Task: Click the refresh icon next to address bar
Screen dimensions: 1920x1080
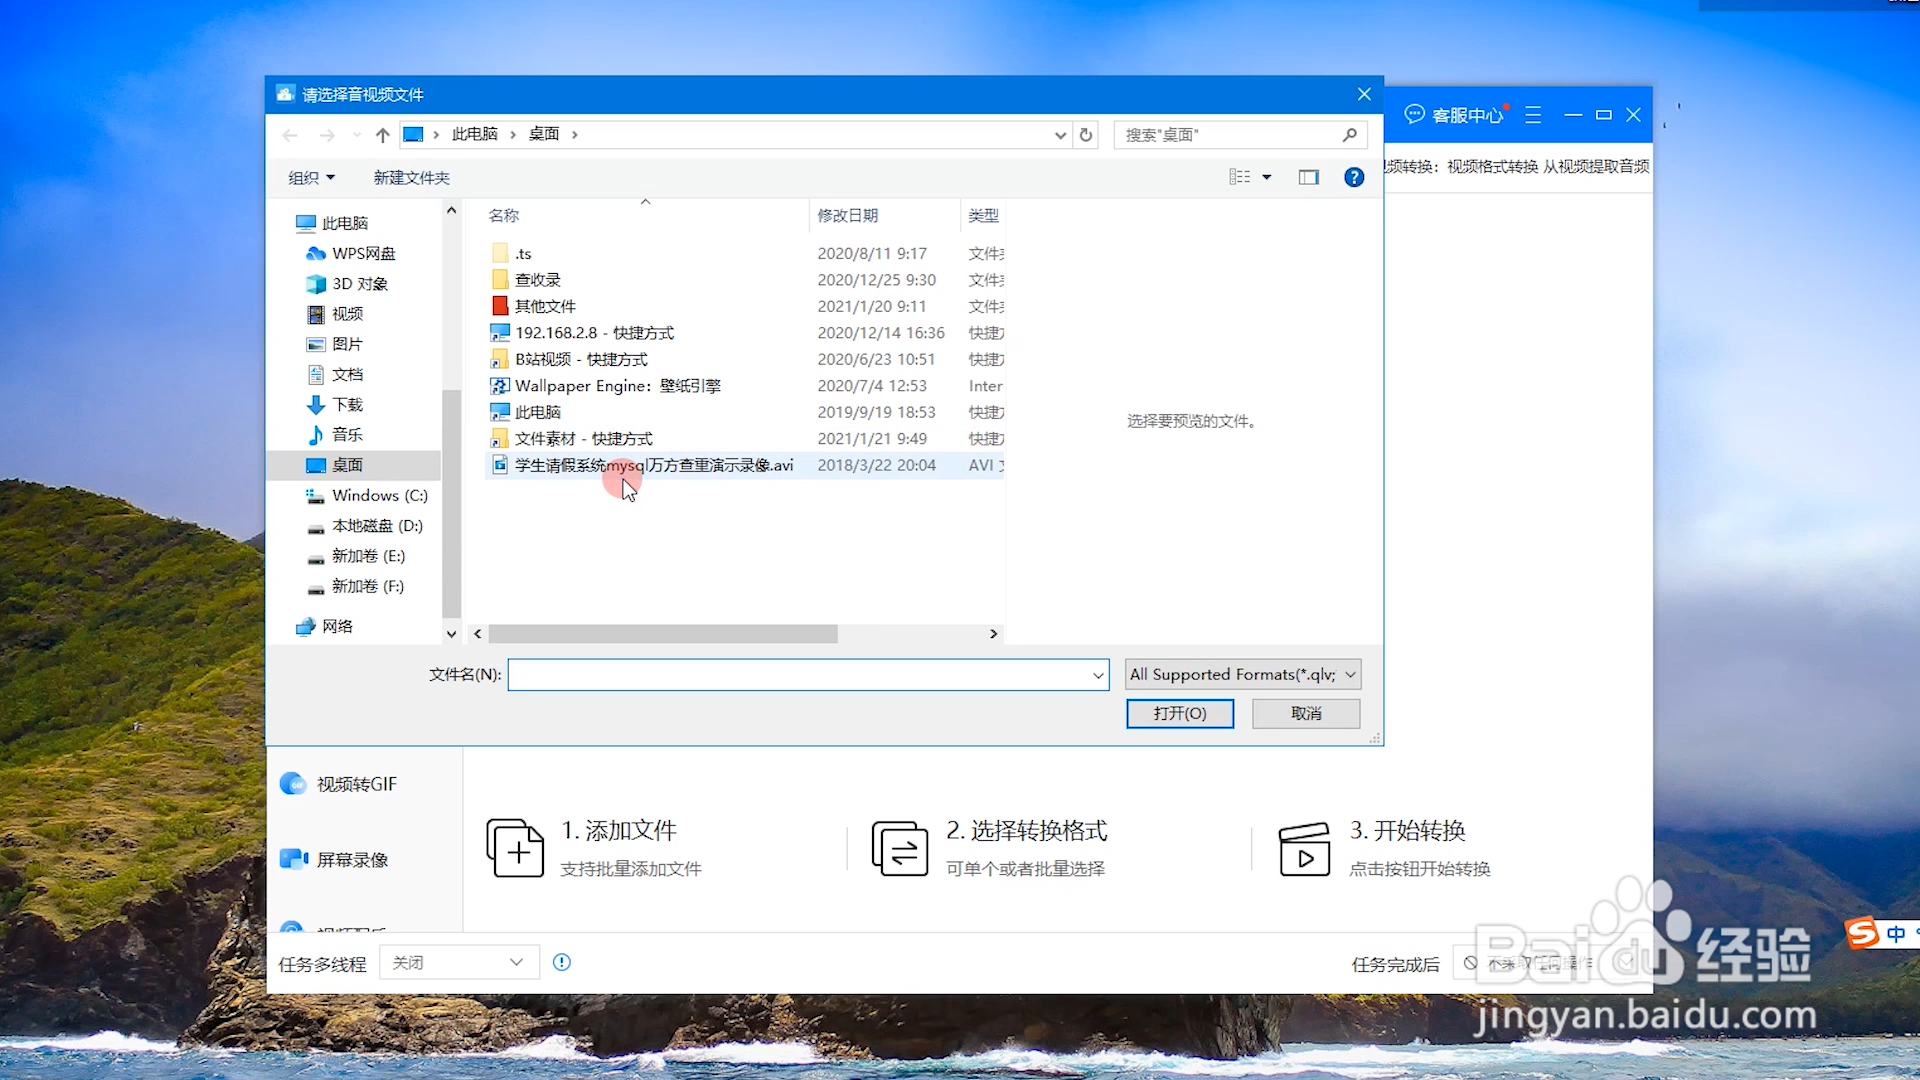Action: (x=1086, y=134)
